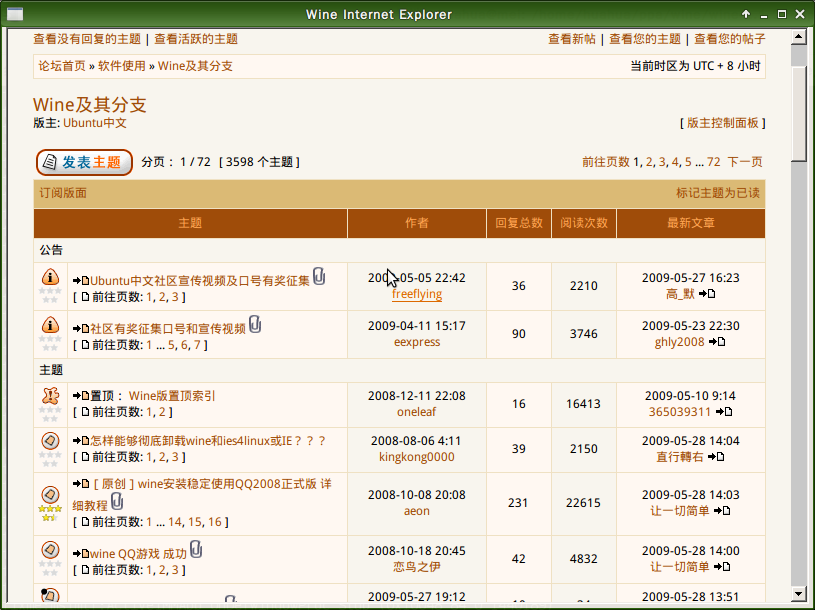Jump to newest post arrow before wine QQ游戏
Viewport: 815px width, 610px height.
[81, 554]
